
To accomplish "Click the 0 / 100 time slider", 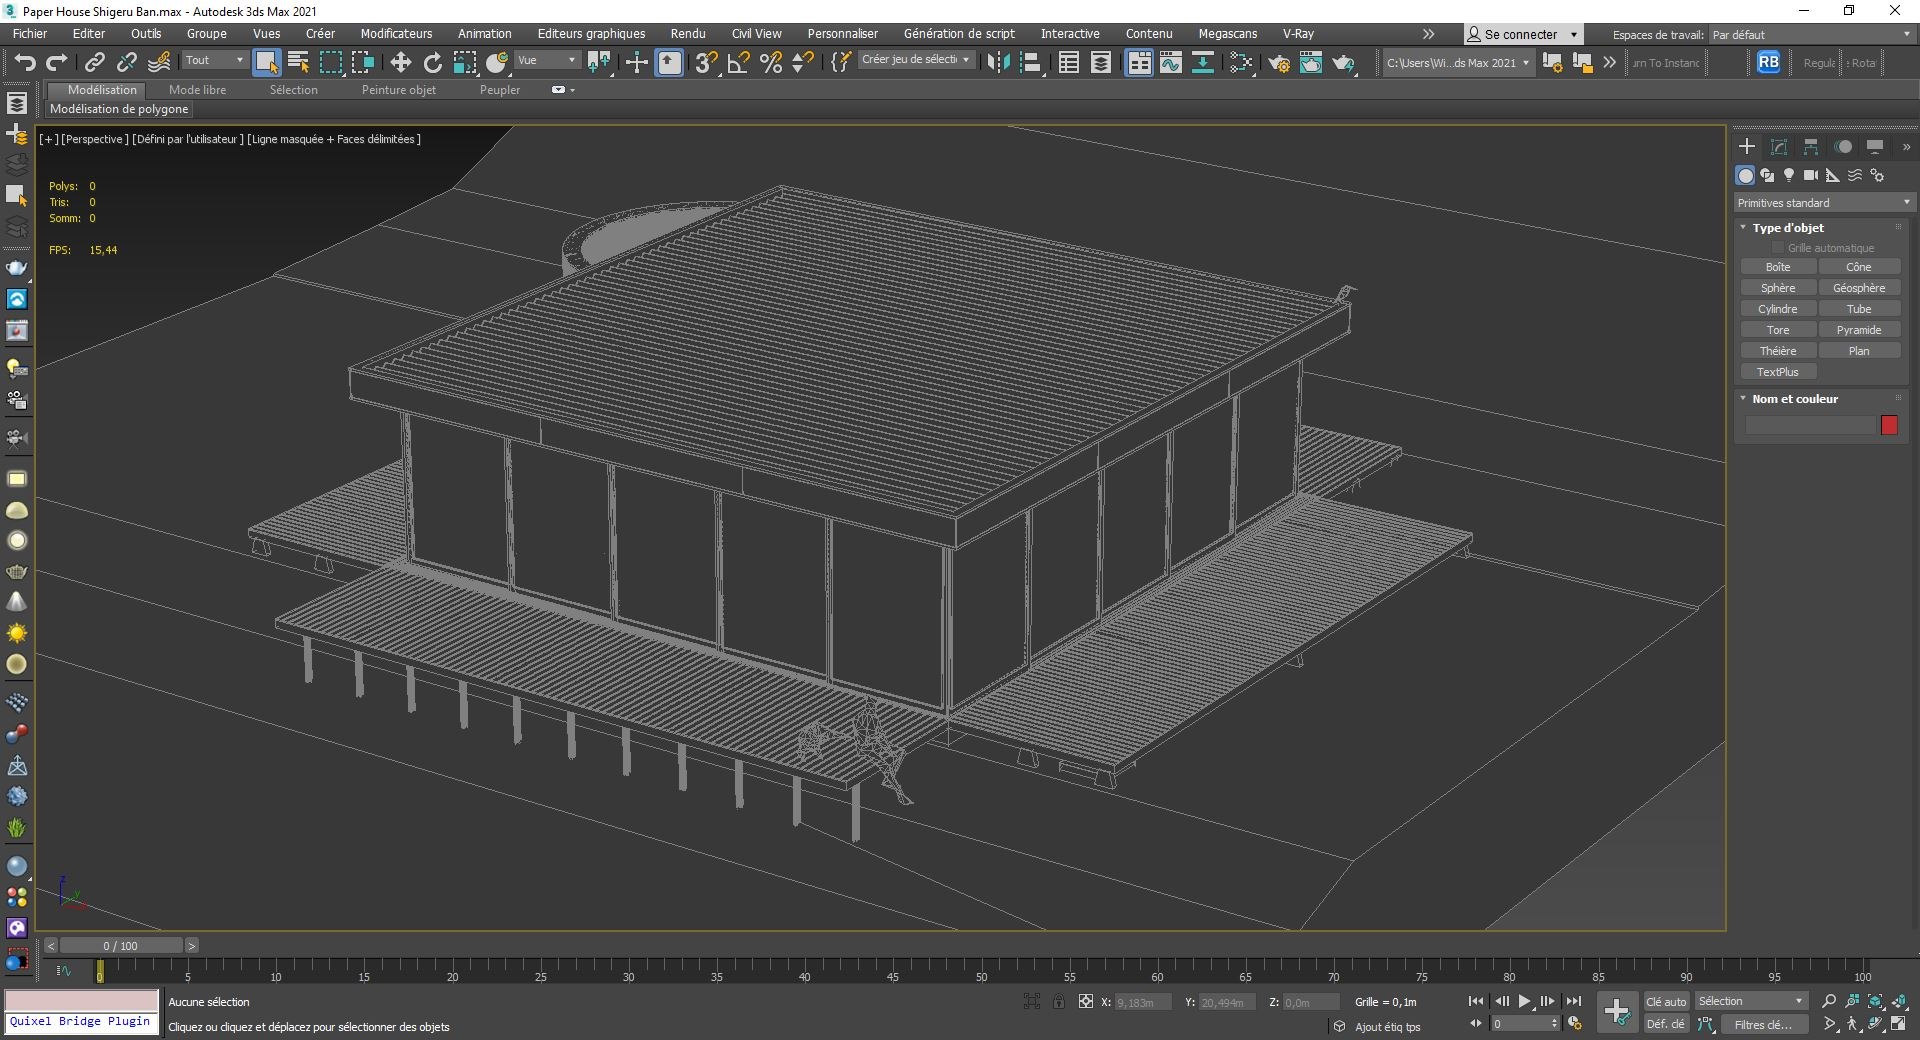I will [x=121, y=946].
